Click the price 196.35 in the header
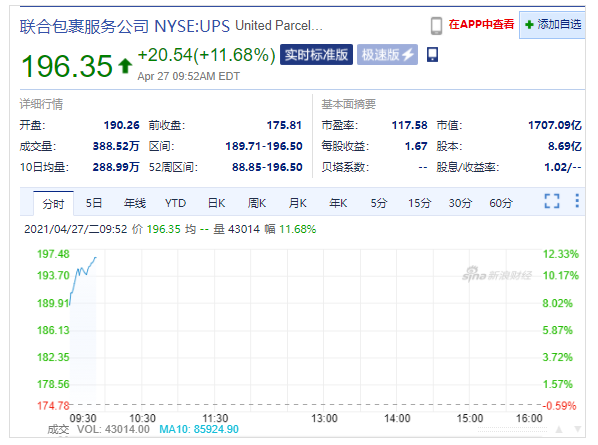The height and width of the screenshot is (445, 598). pos(67,66)
